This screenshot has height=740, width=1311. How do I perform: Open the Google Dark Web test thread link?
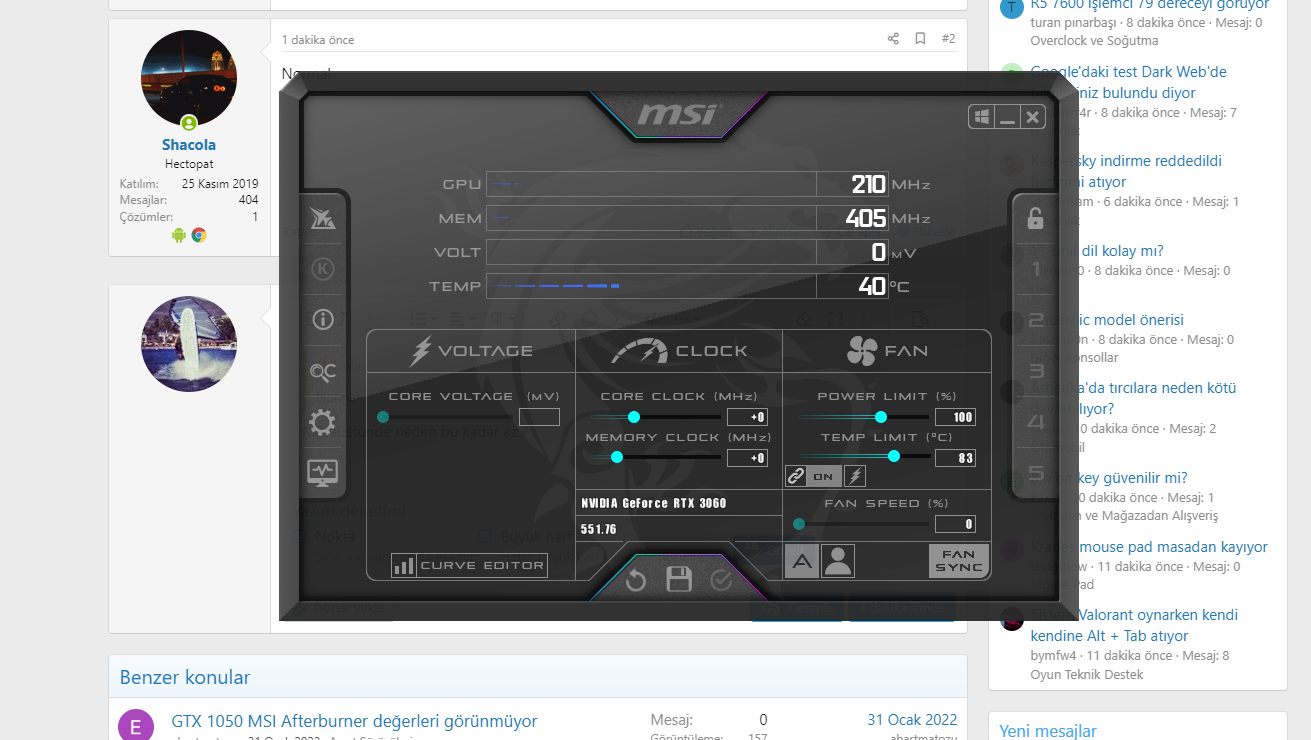[1128, 82]
